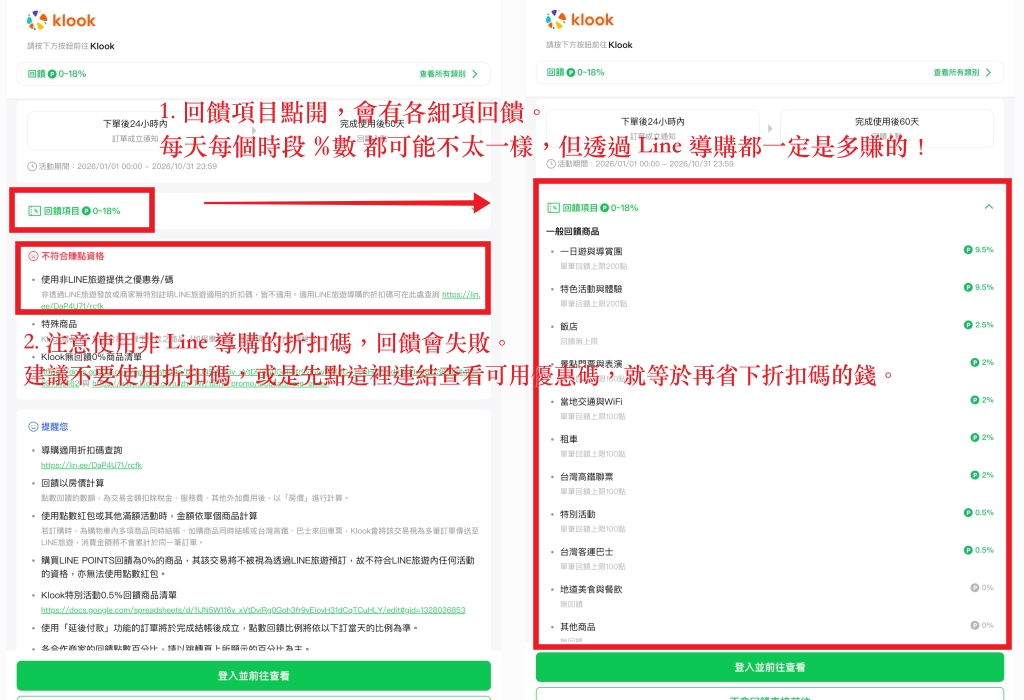Click the 活動期間 date range in the left screenshot
Screen dimensions: 1024x700
tap(127, 167)
